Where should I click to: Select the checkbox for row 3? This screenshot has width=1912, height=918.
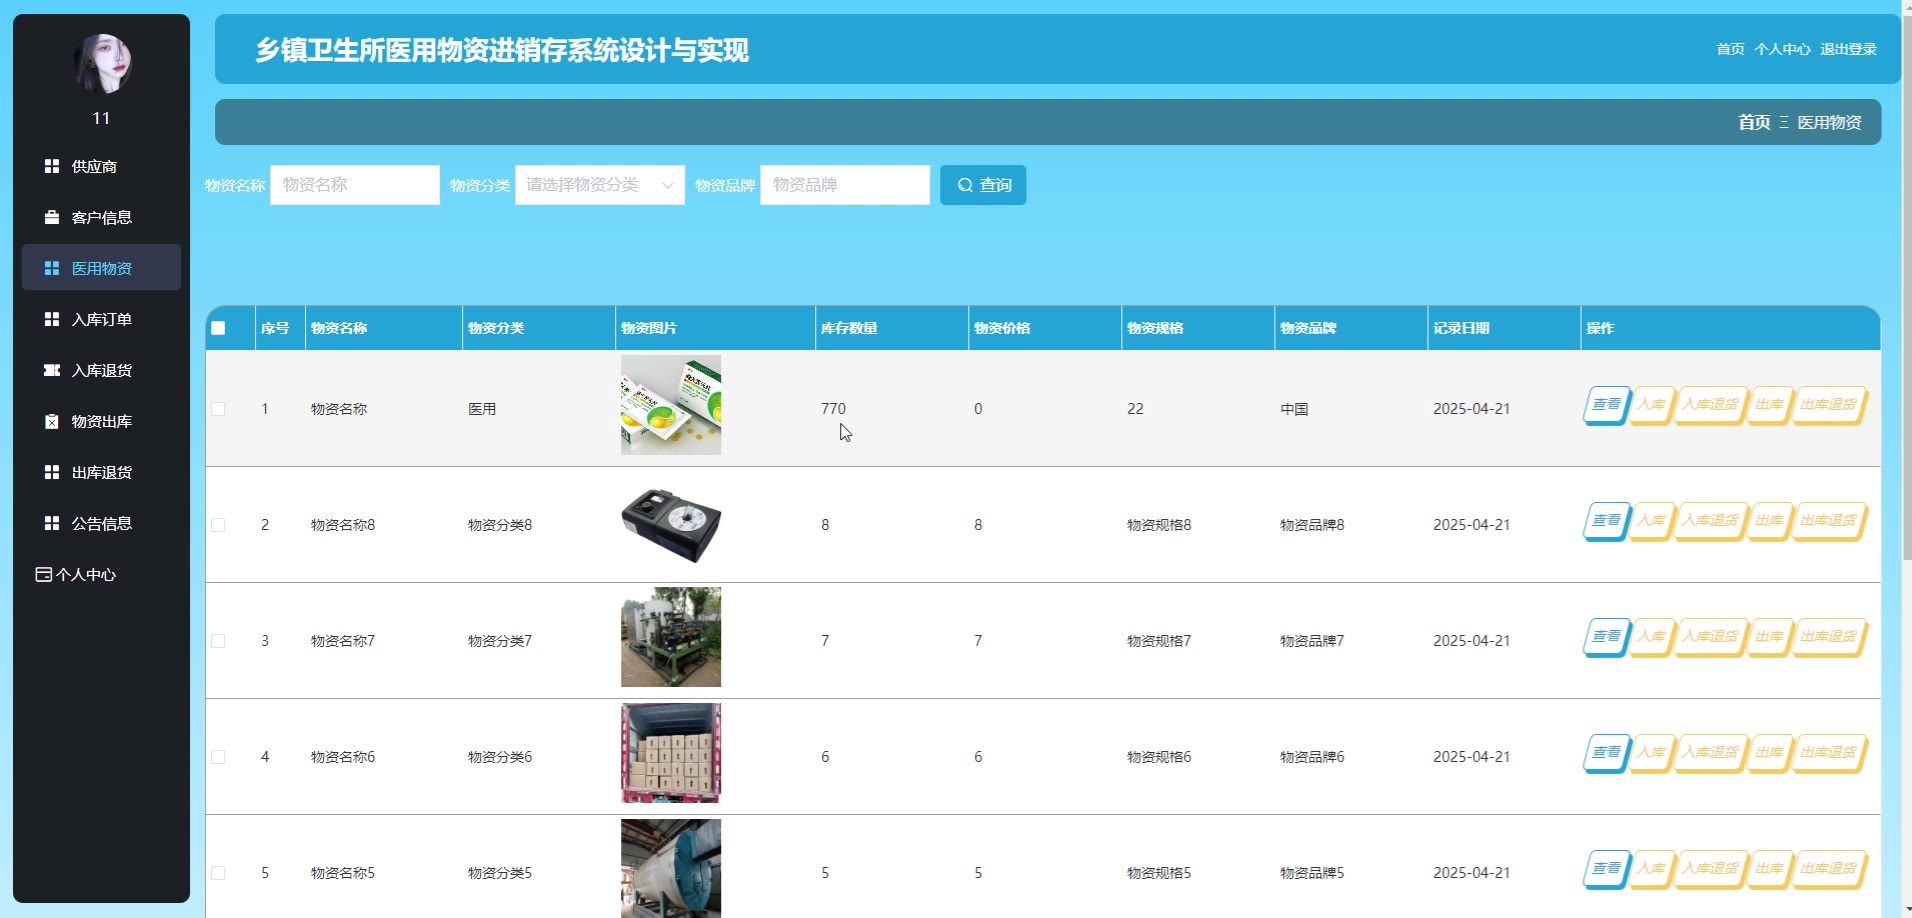tap(218, 641)
